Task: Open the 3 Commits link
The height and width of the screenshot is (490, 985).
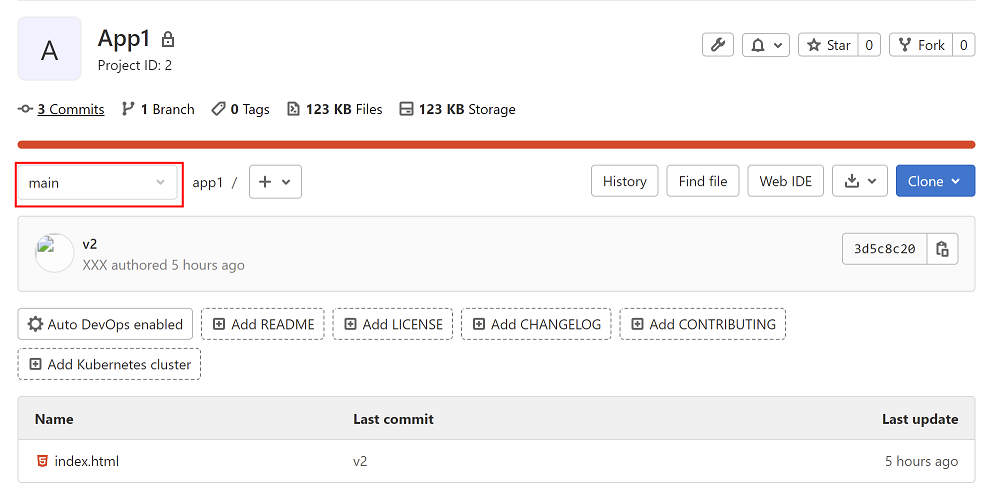Action: (70, 109)
